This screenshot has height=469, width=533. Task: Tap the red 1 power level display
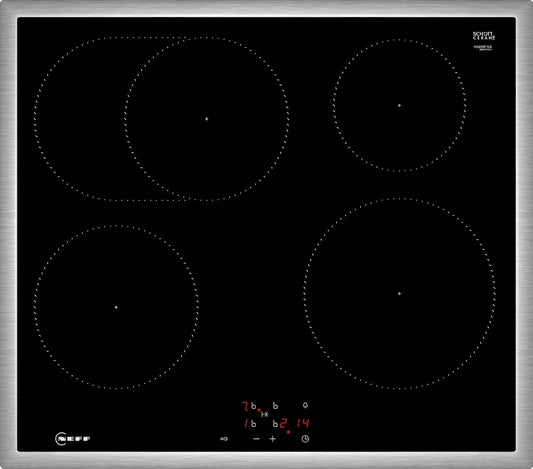tap(245, 423)
